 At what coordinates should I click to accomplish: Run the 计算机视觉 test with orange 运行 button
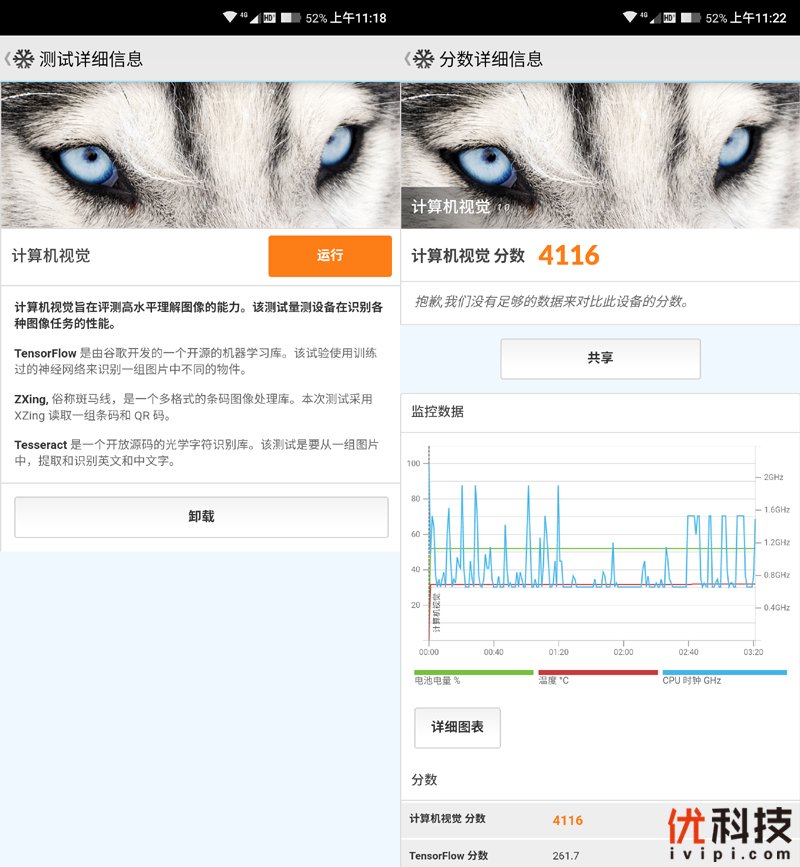click(x=330, y=256)
